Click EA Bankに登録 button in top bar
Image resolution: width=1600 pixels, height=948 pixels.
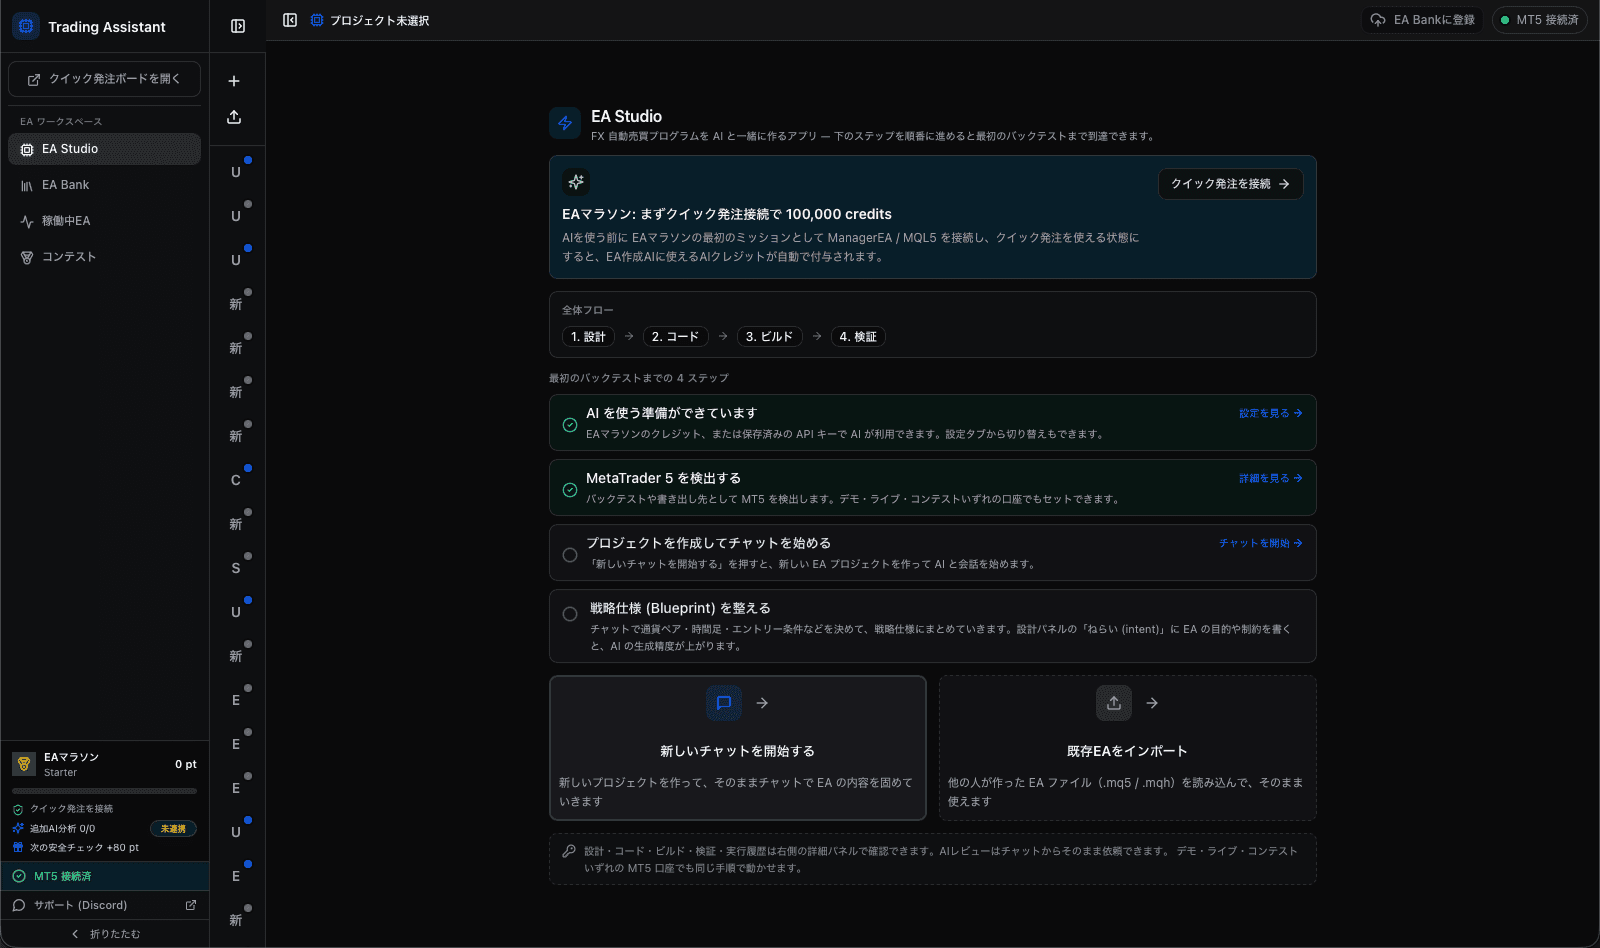pyautogui.click(x=1422, y=20)
